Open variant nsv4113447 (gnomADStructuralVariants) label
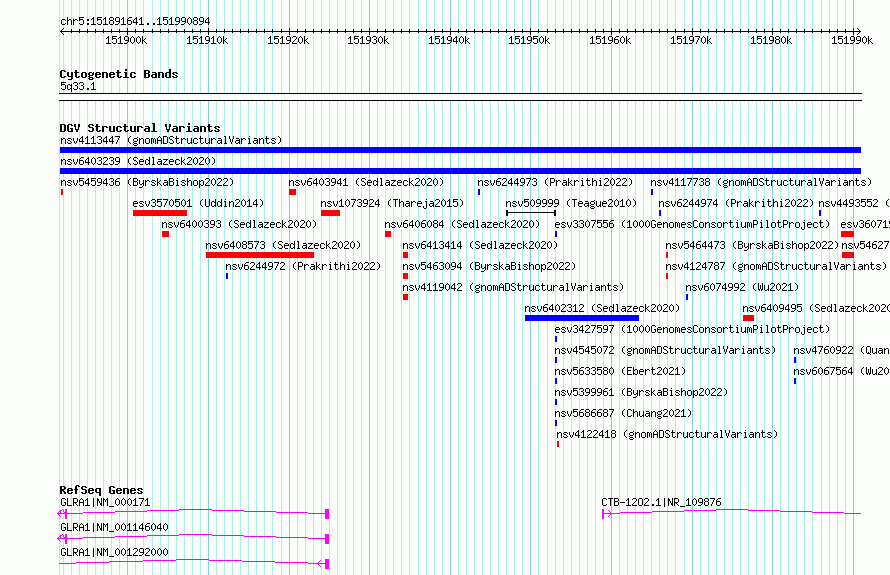 point(171,140)
